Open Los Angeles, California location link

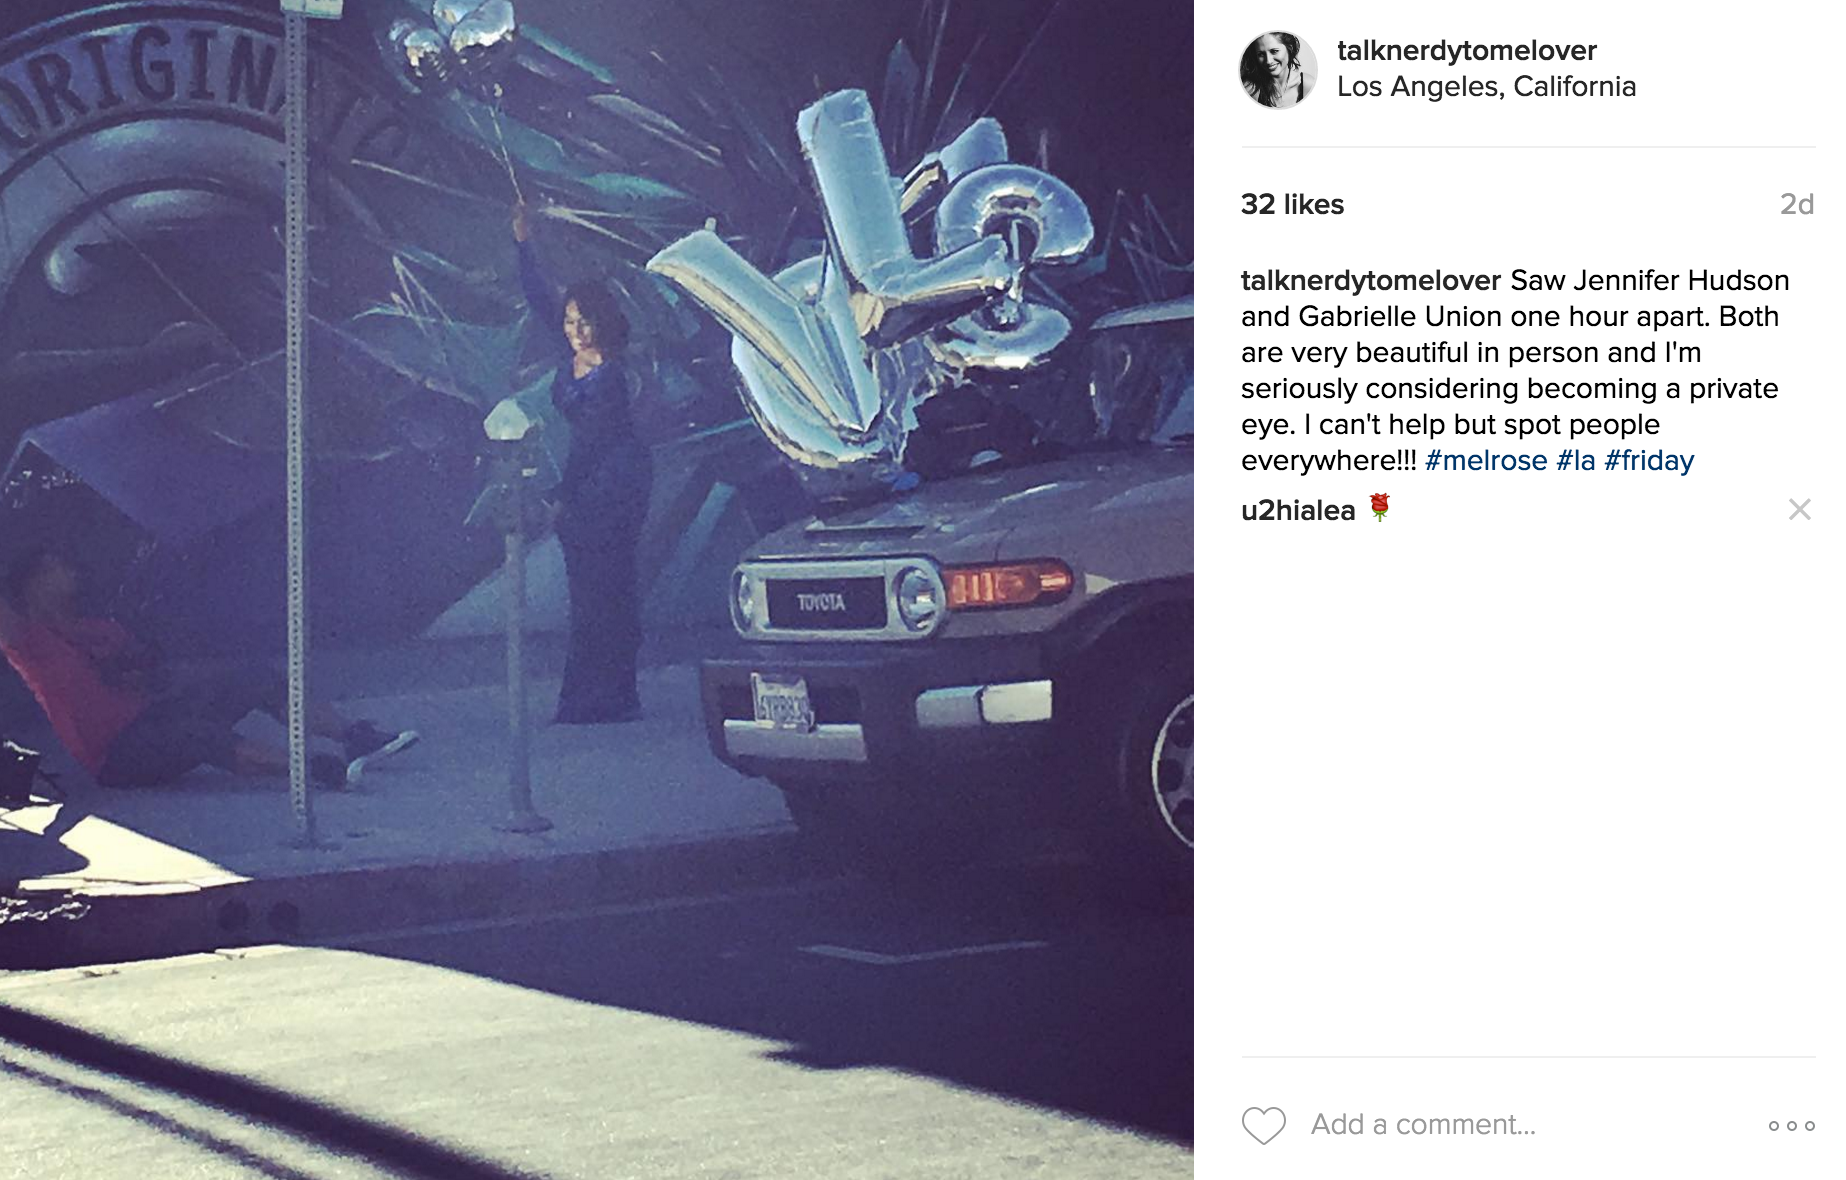pyautogui.click(x=1486, y=87)
